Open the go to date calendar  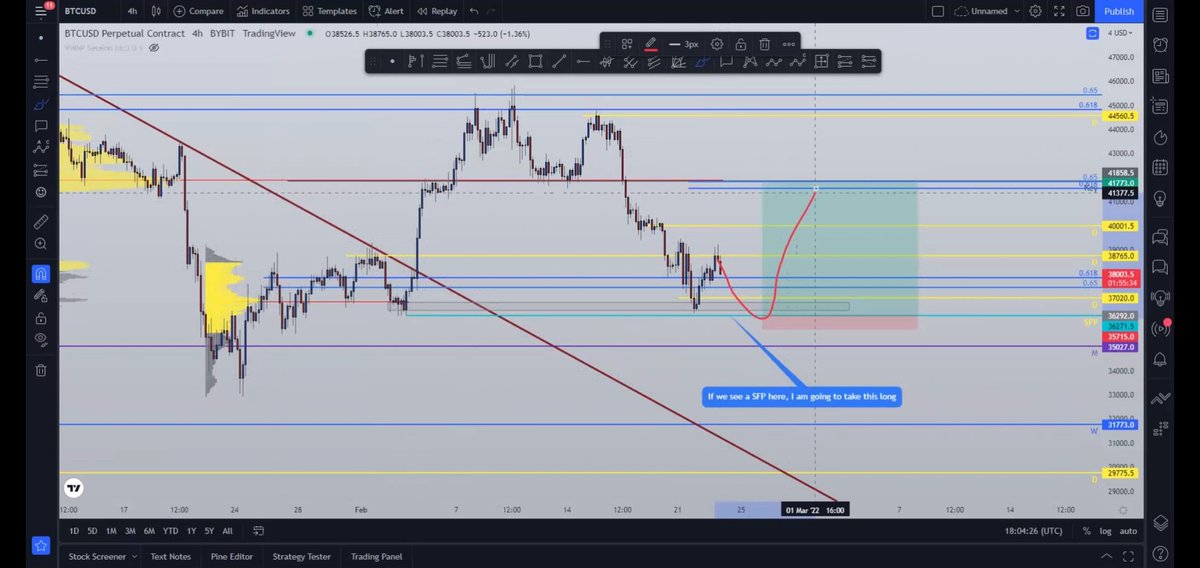click(258, 531)
